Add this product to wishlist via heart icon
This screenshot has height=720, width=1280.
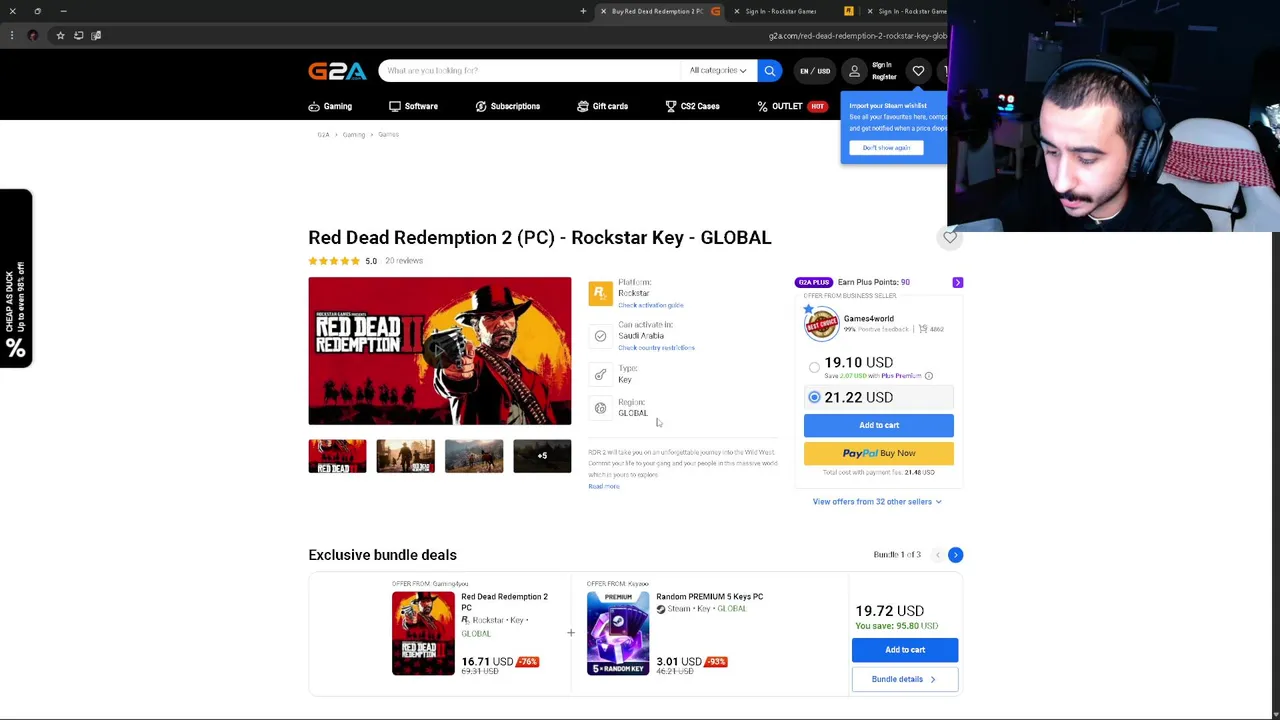(x=950, y=237)
